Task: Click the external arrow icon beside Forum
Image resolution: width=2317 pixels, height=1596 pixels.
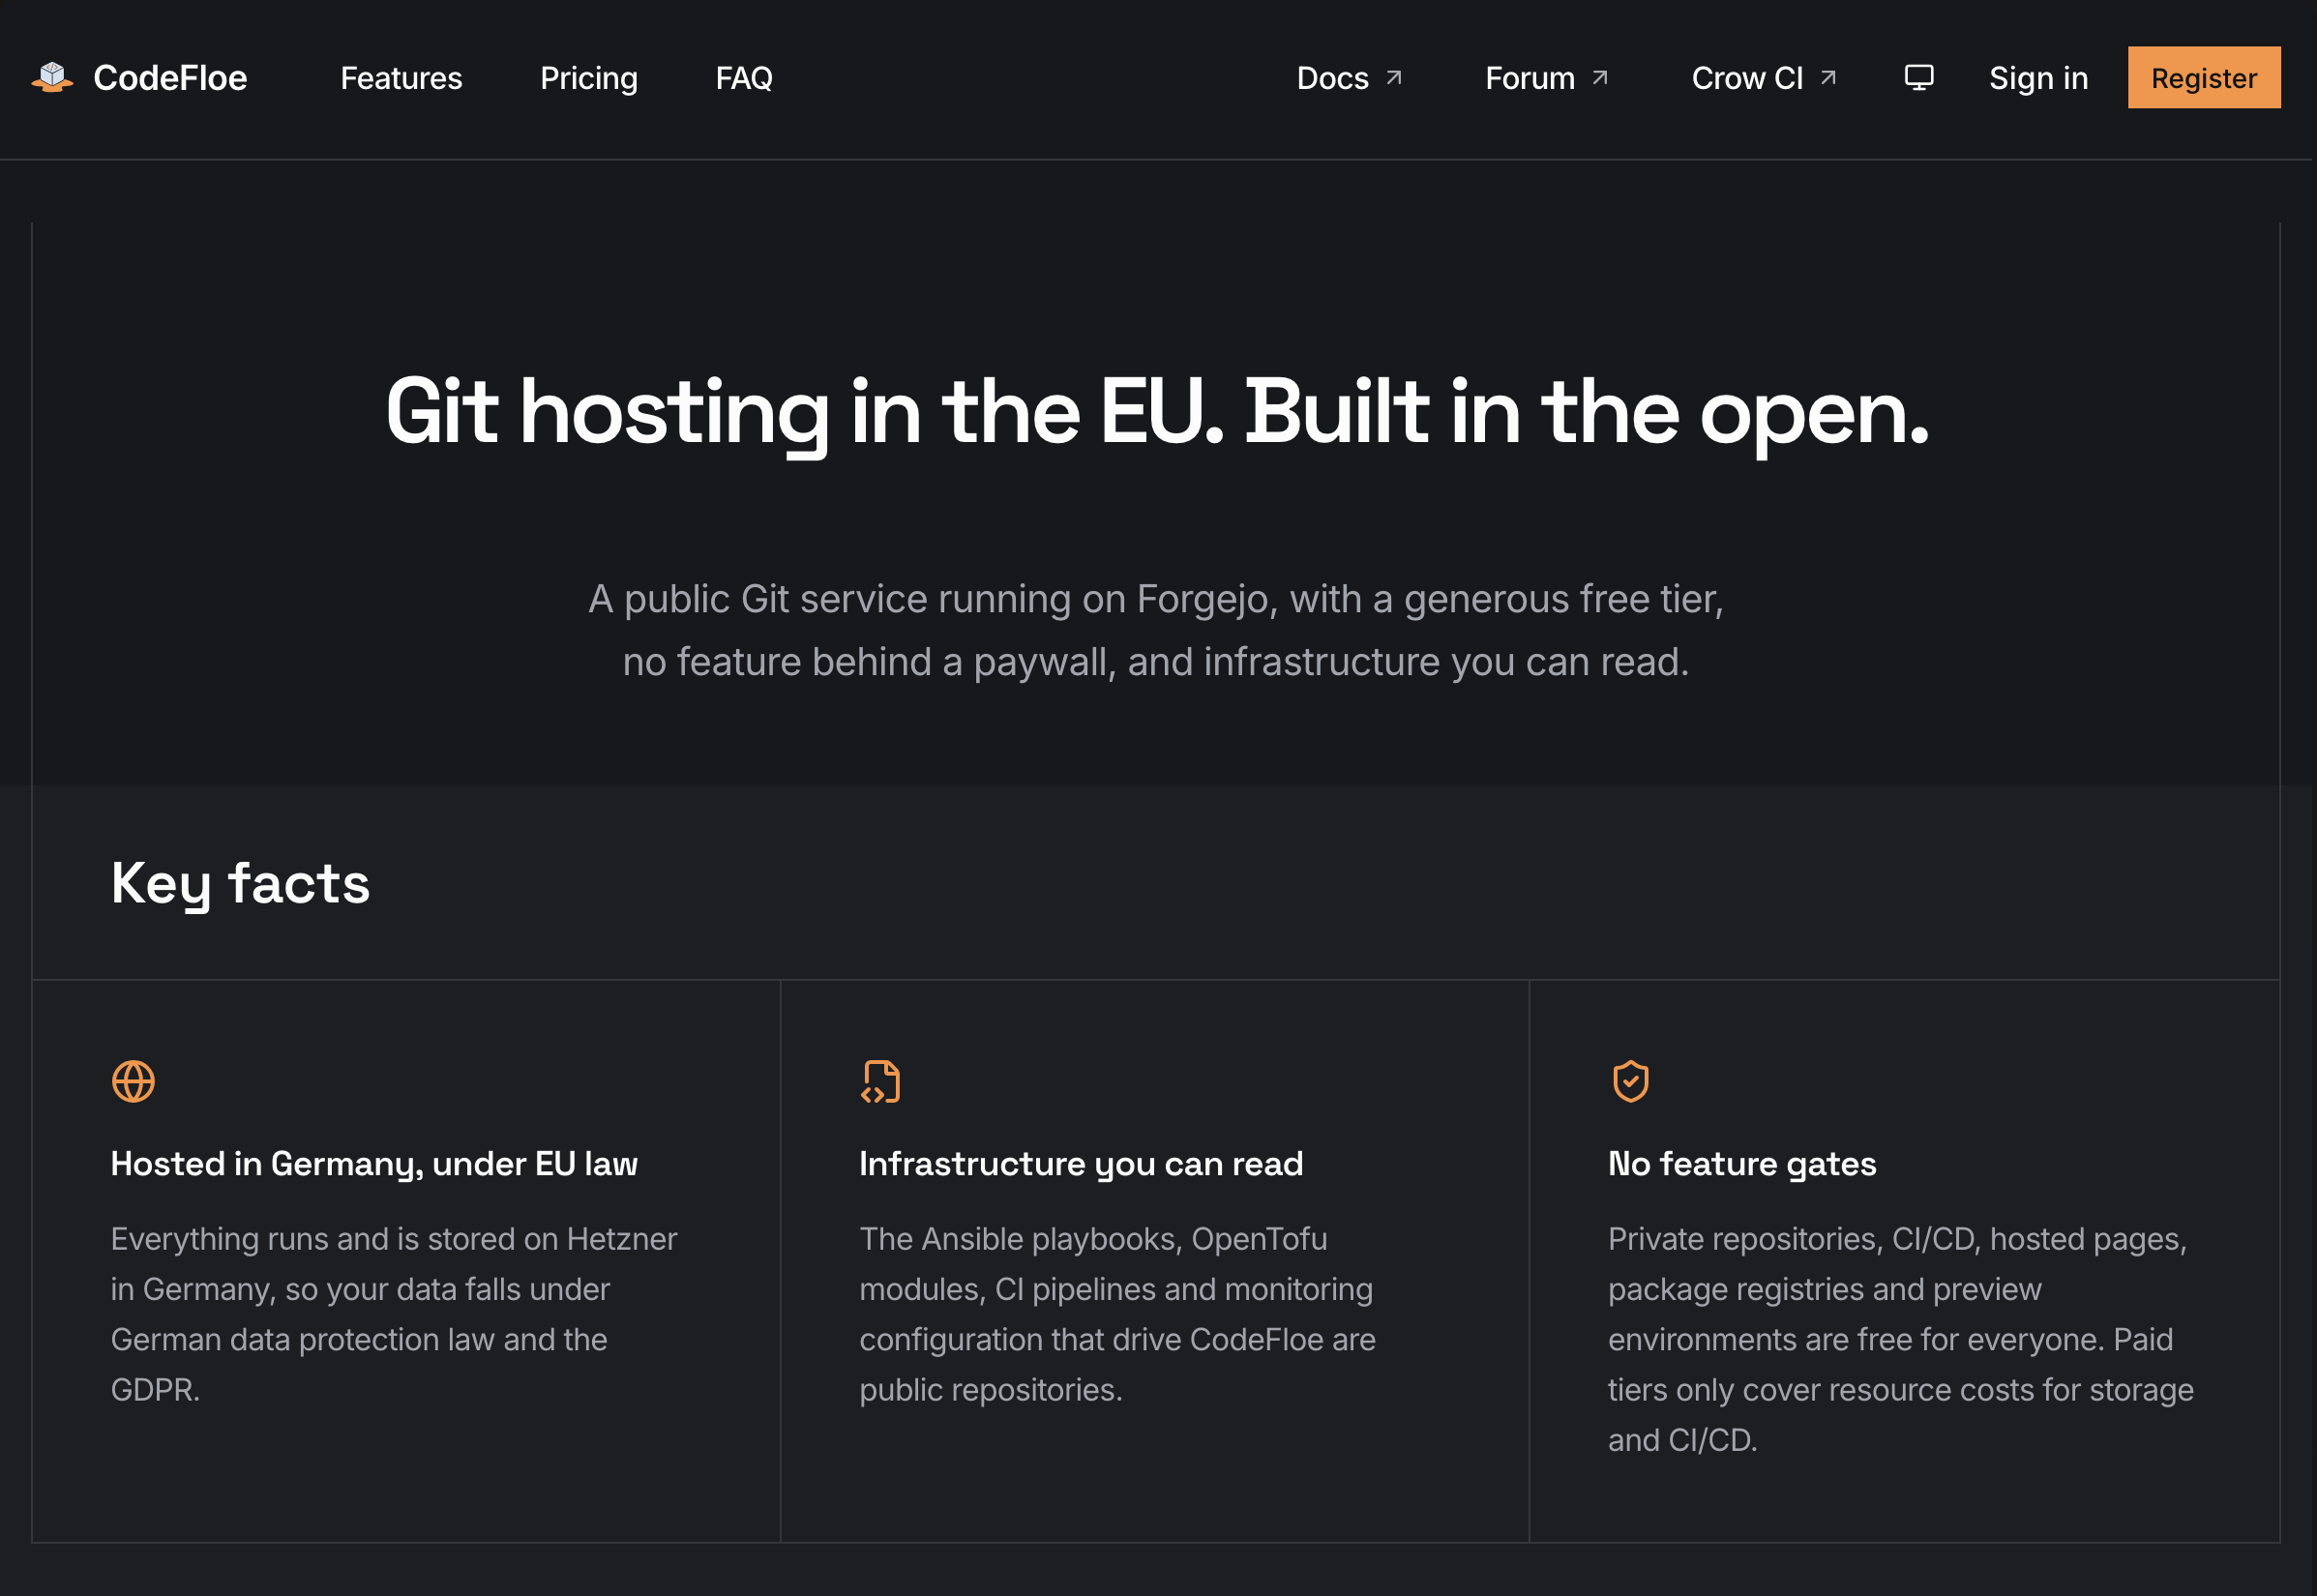Action: pyautogui.click(x=1599, y=78)
